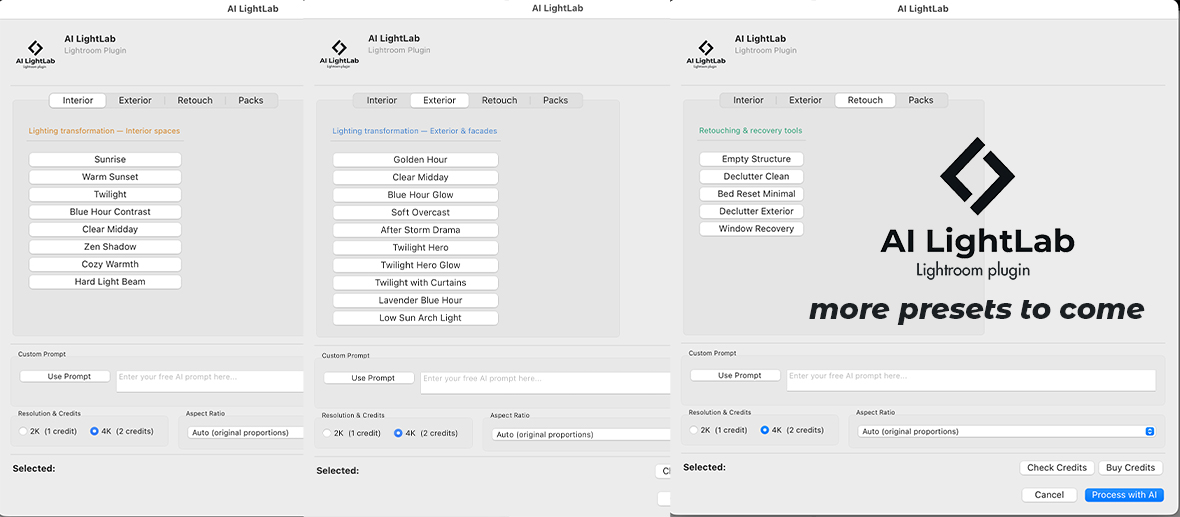Click AI LightLab logo in left window

[x=35, y=54]
